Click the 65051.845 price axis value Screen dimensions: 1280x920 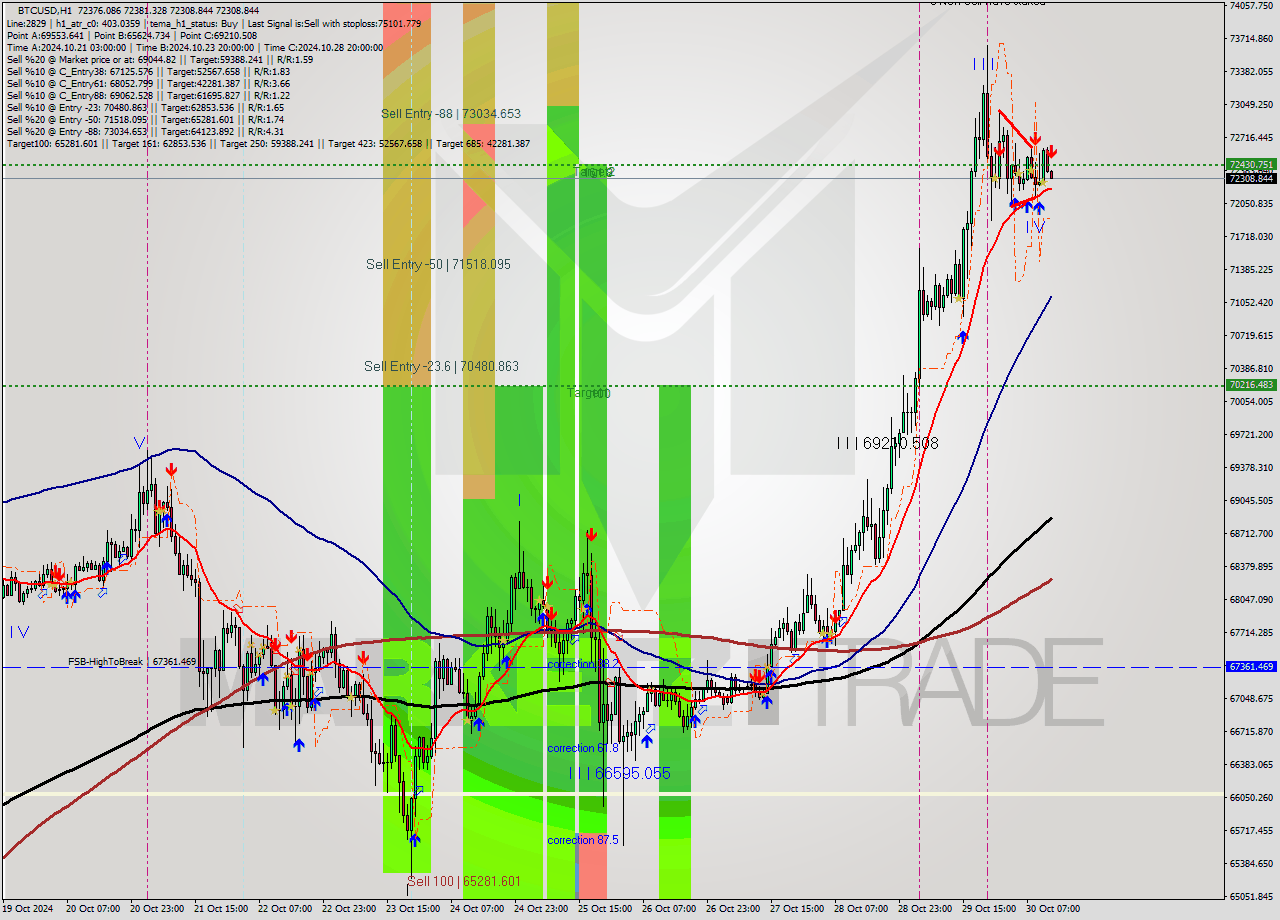pos(1251,896)
